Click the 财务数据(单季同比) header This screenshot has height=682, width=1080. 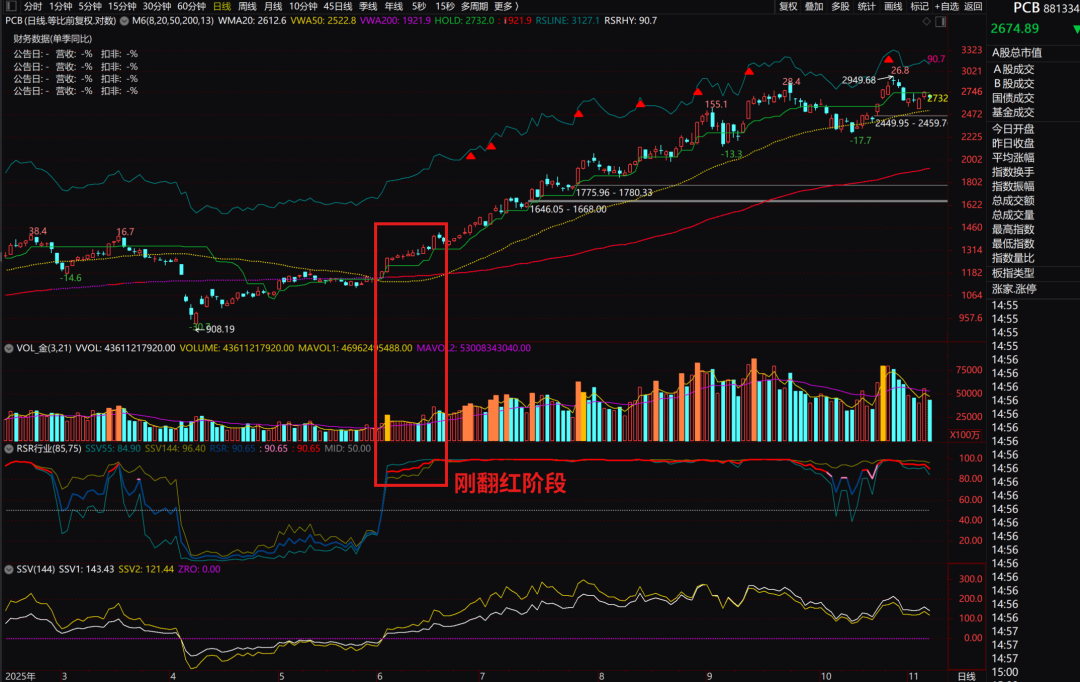tap(52, 39)
